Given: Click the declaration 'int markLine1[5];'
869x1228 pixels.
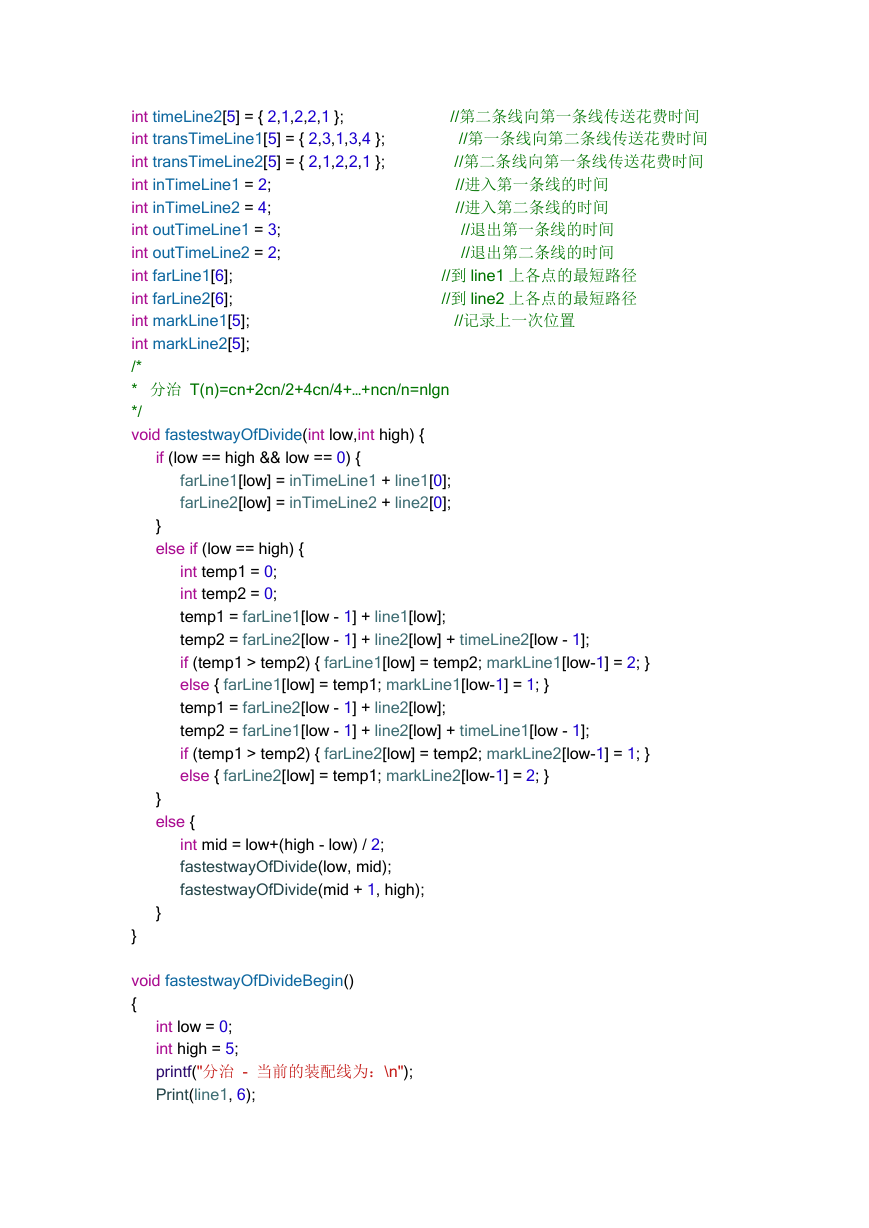Looking at the screenshot, I should [190, 321].
